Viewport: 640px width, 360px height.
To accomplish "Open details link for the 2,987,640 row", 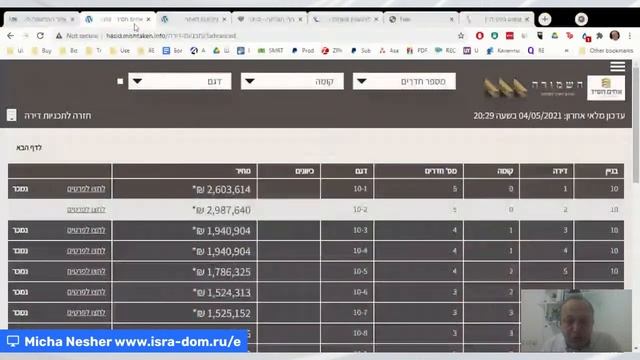I will 86,209.
